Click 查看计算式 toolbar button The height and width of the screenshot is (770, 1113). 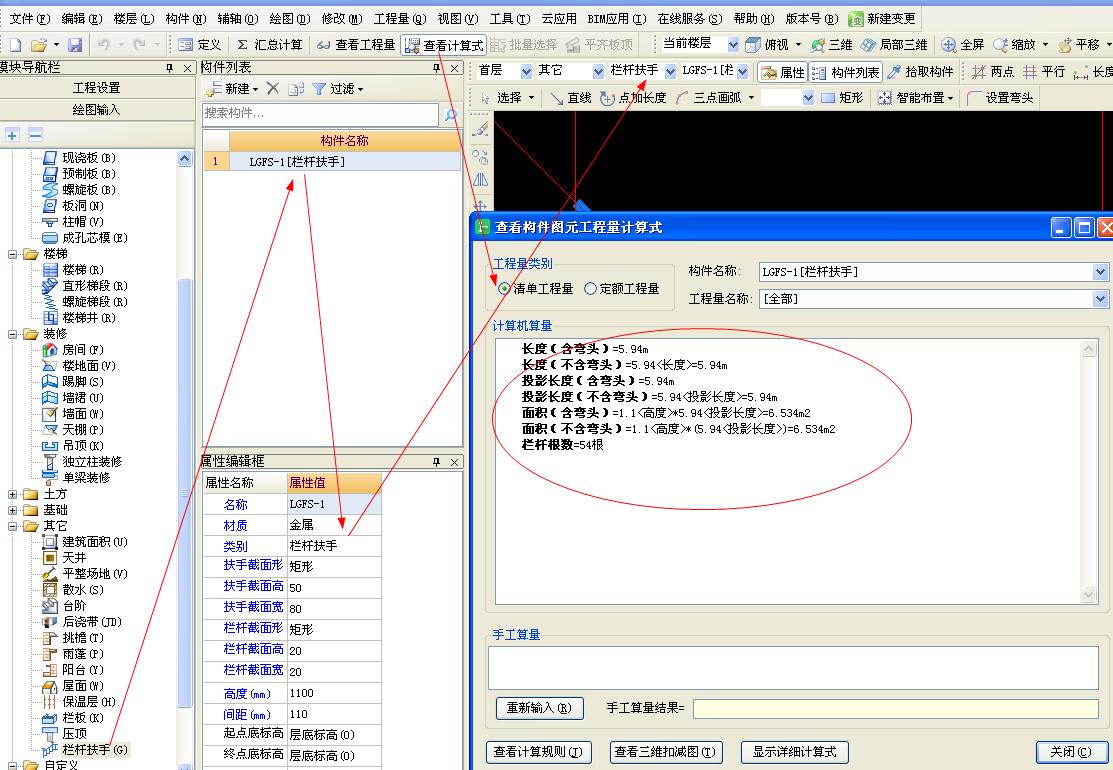click(x=444, y=45)
